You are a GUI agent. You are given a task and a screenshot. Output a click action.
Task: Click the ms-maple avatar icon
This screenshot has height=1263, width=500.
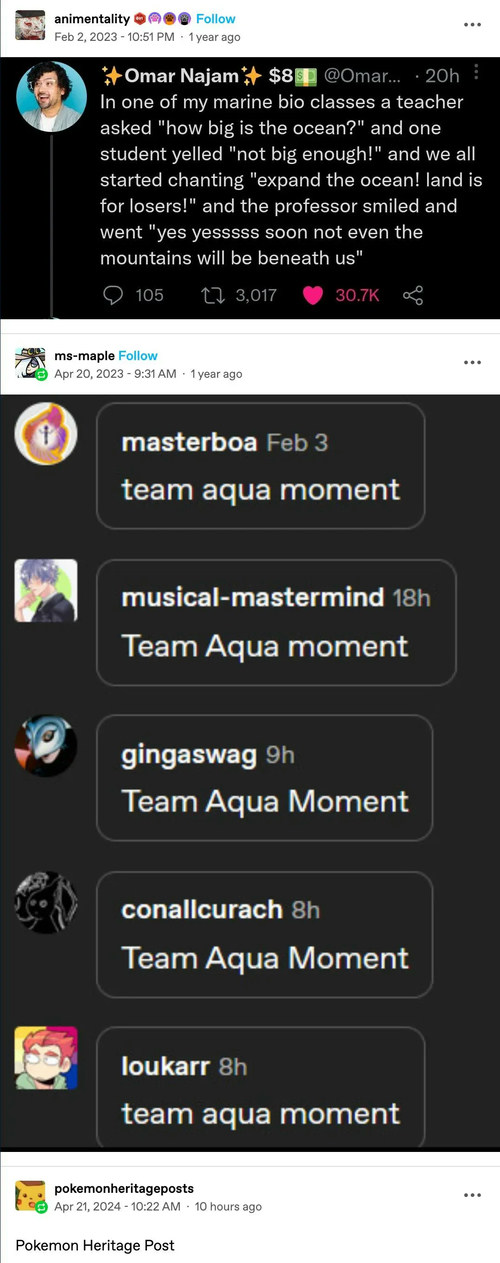30,364
